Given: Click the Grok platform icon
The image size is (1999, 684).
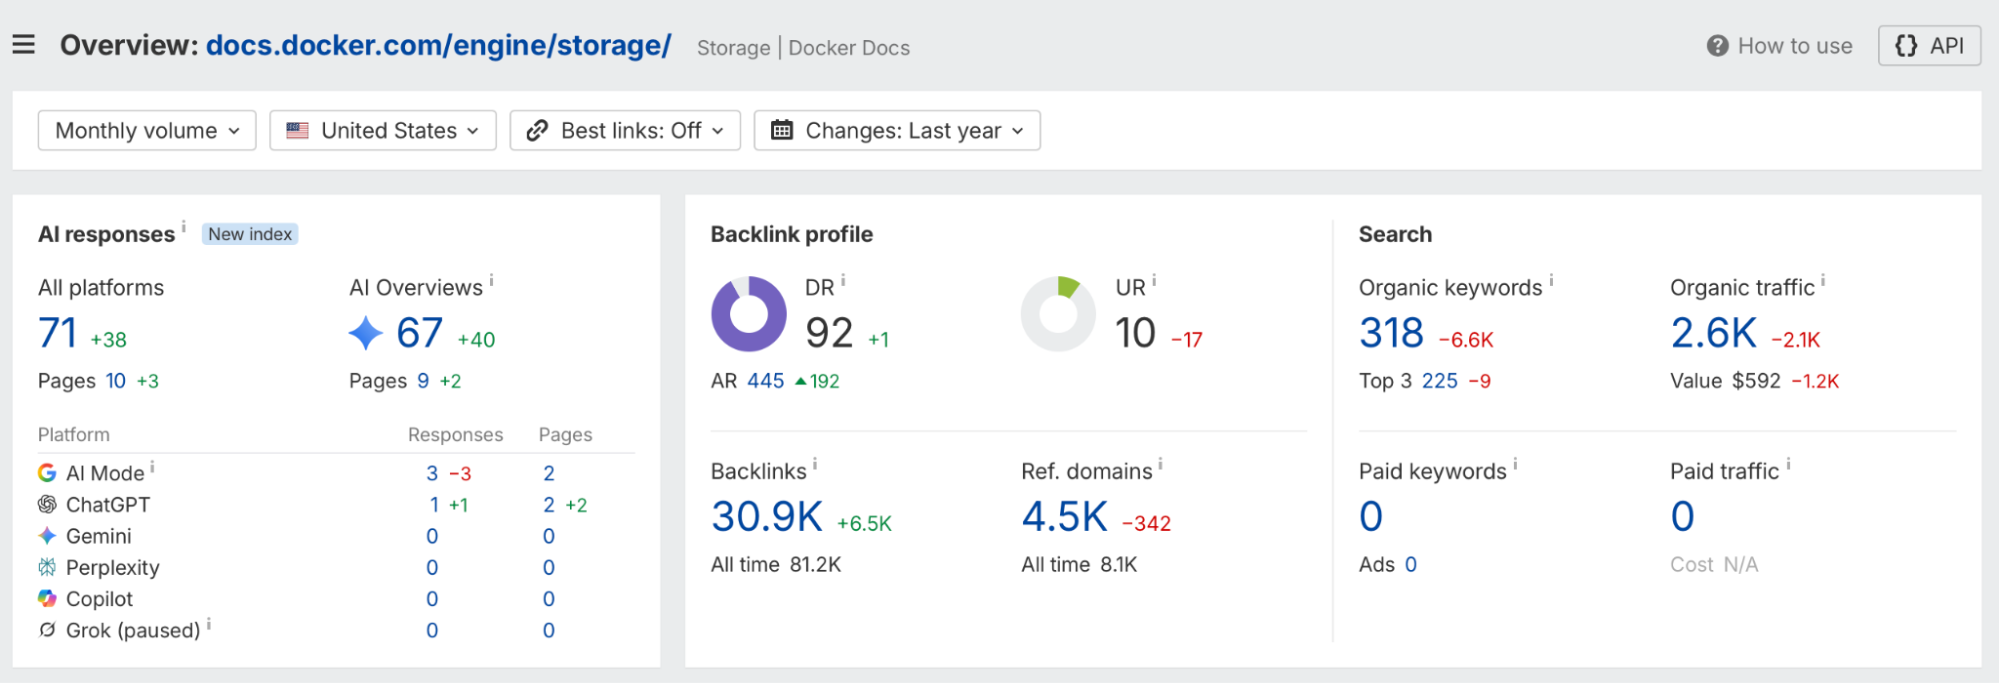Looking at the screenshot, I should click(x=47, y=630).
